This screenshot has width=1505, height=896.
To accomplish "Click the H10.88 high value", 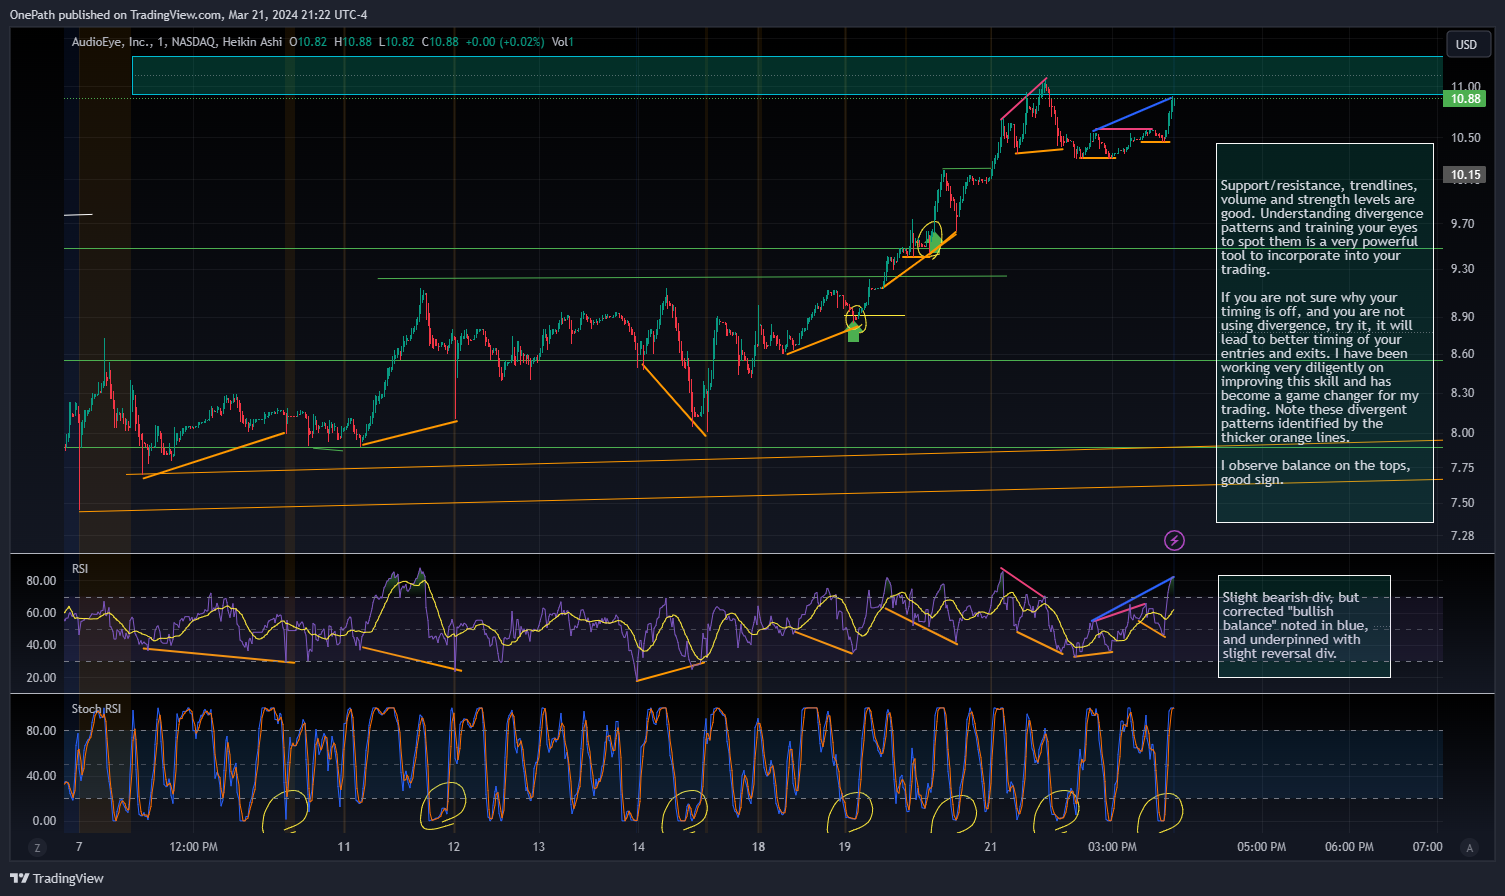I will (353, 42).
